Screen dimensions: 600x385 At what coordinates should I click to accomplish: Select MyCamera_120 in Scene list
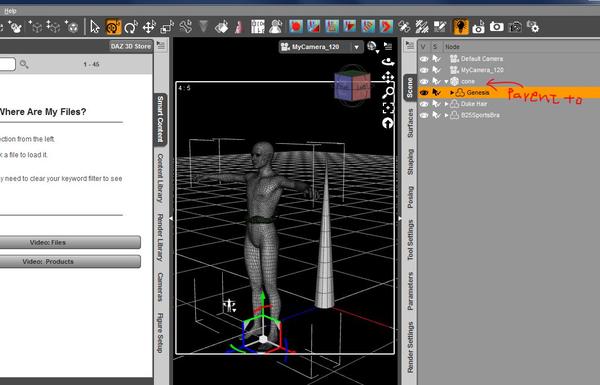point(482,70)
